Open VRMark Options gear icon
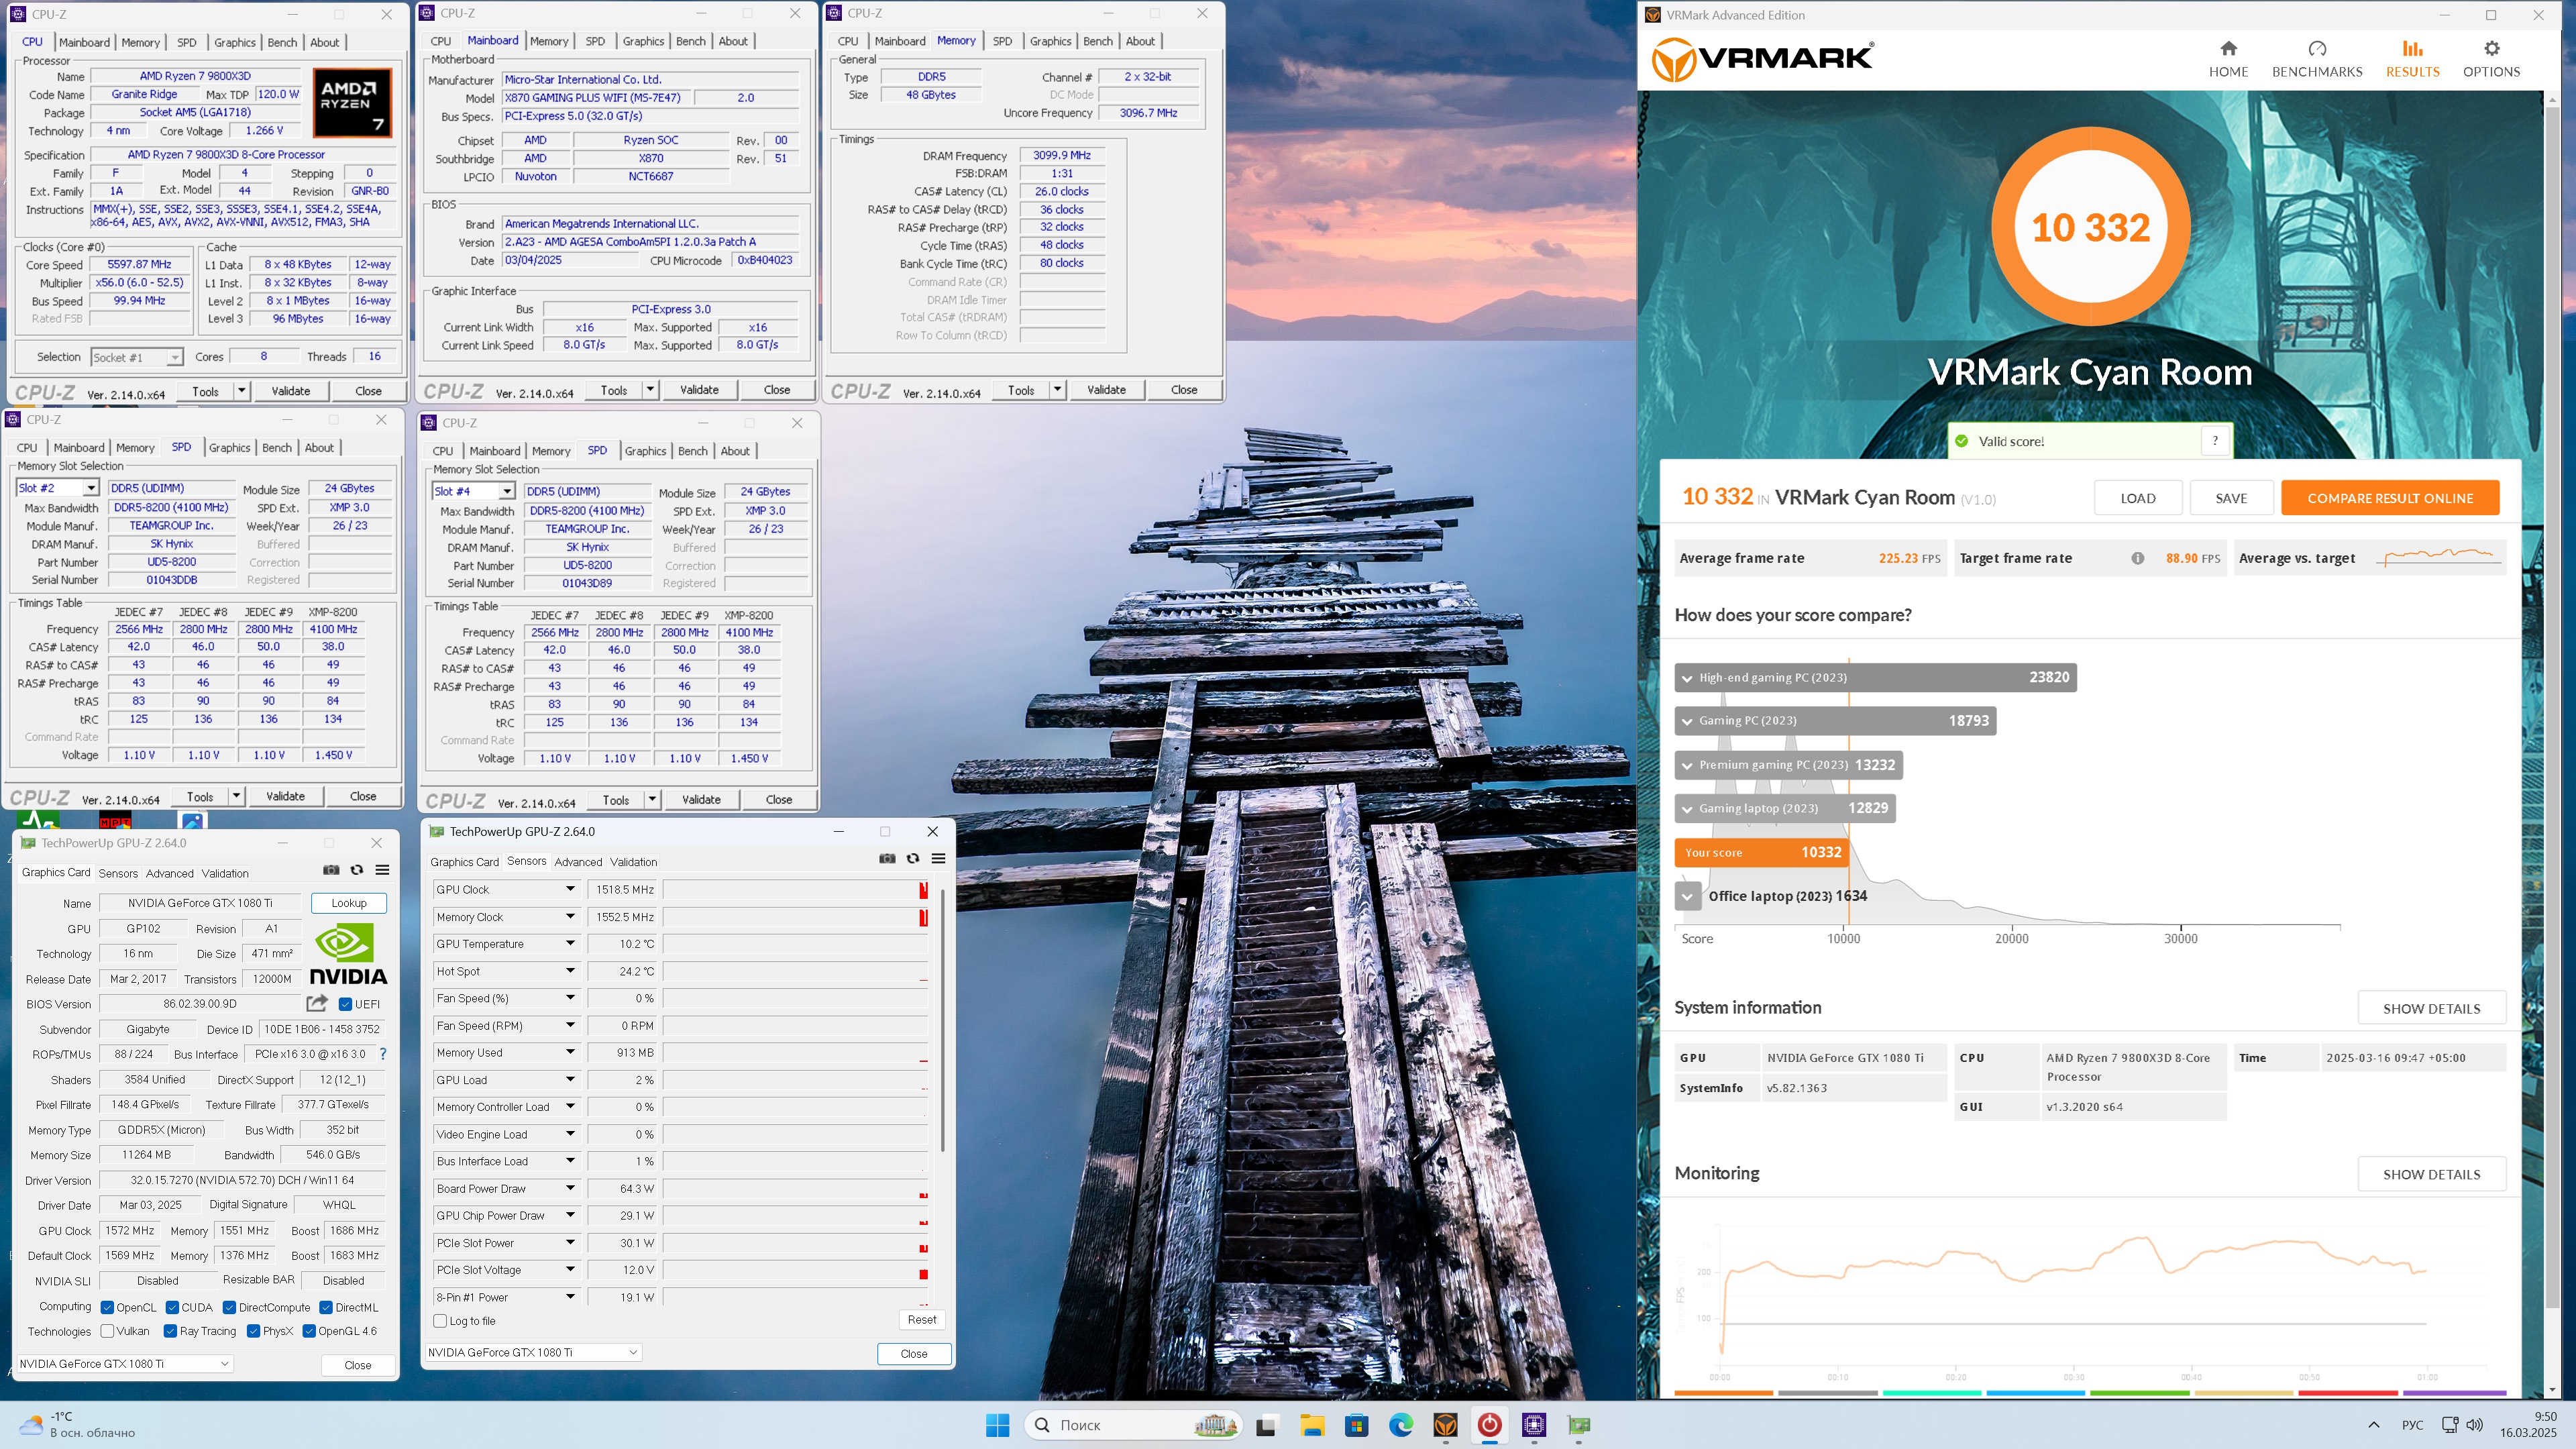Image resolution: width=2576 pixels, height=1449 pixels. point(2491,48)
